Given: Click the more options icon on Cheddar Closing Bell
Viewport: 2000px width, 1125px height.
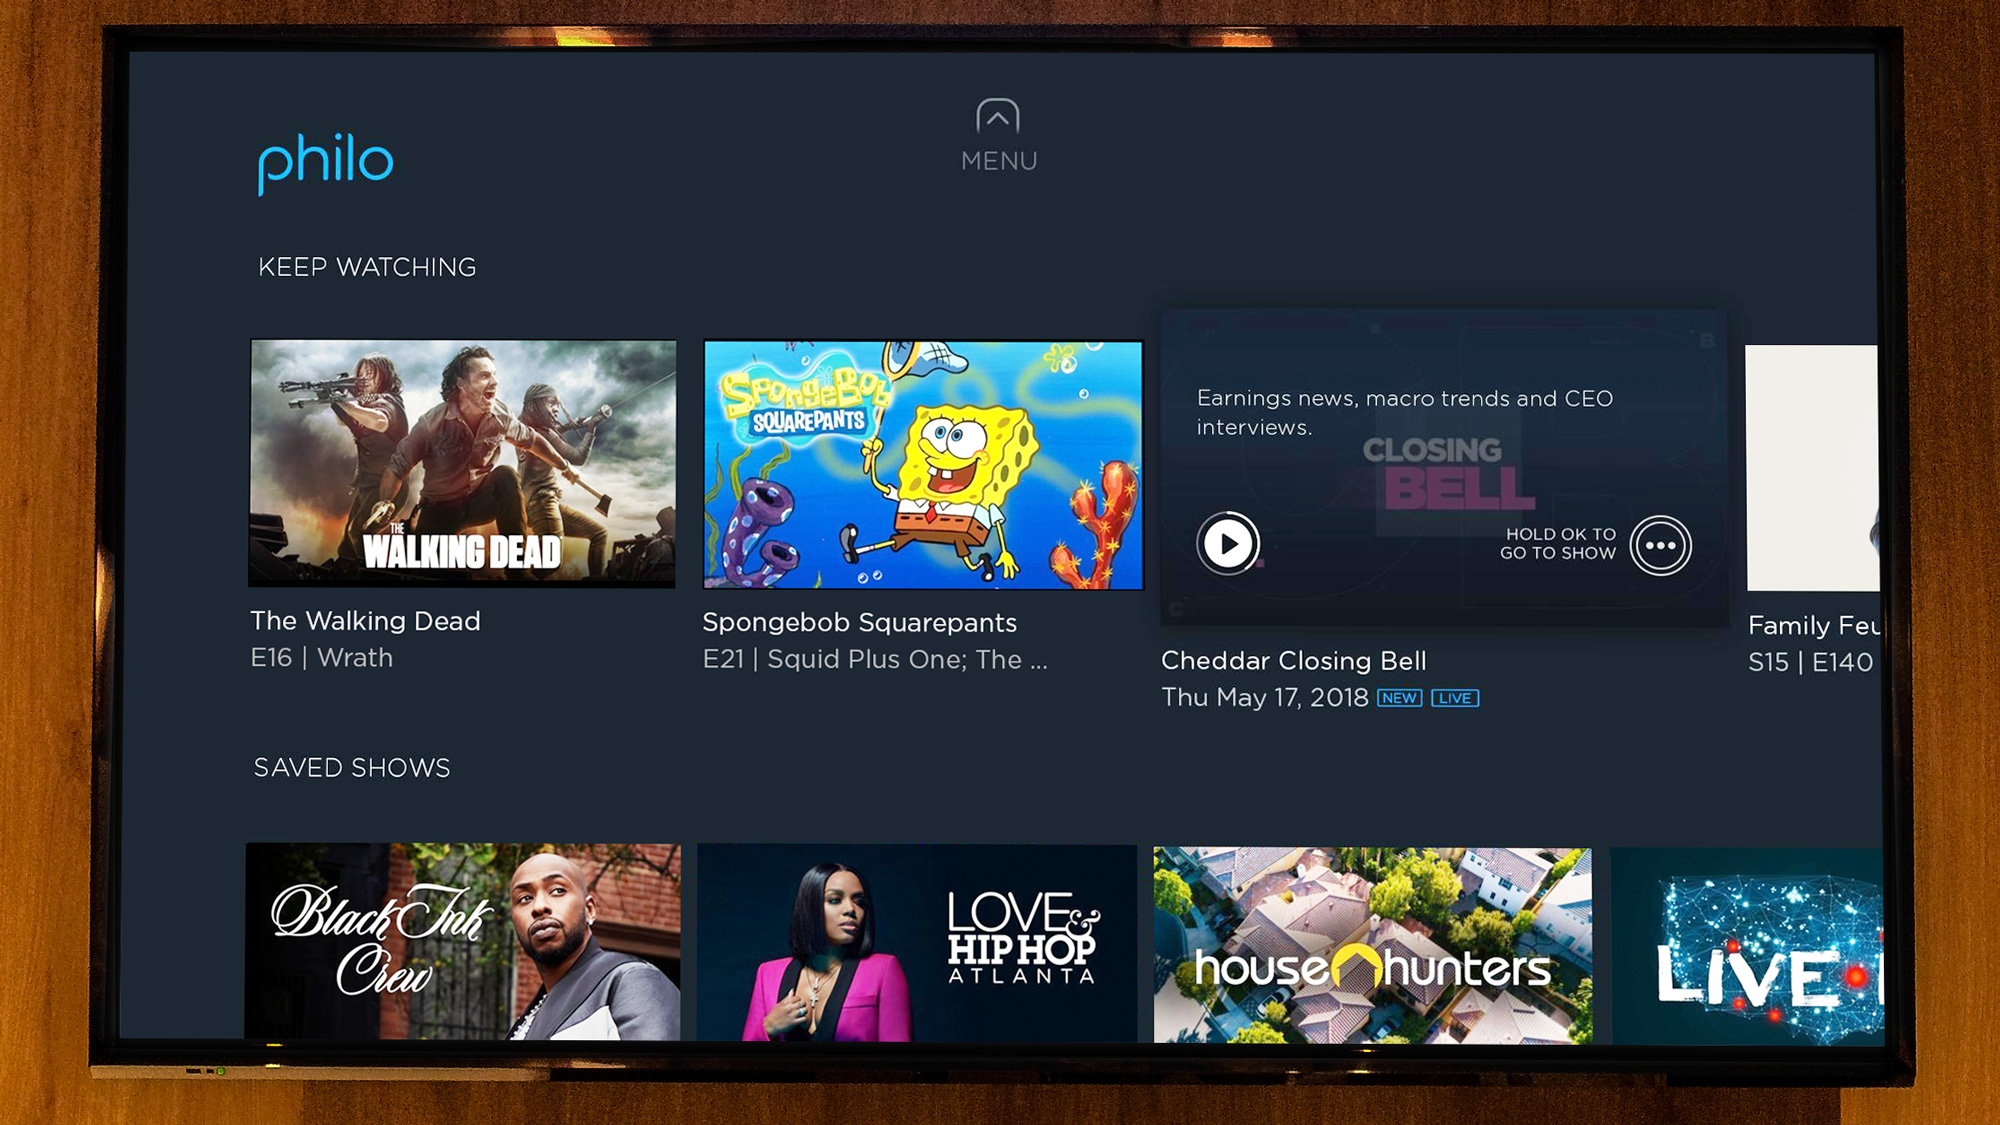Looking at the screenshot, I should click(1662, 543).
